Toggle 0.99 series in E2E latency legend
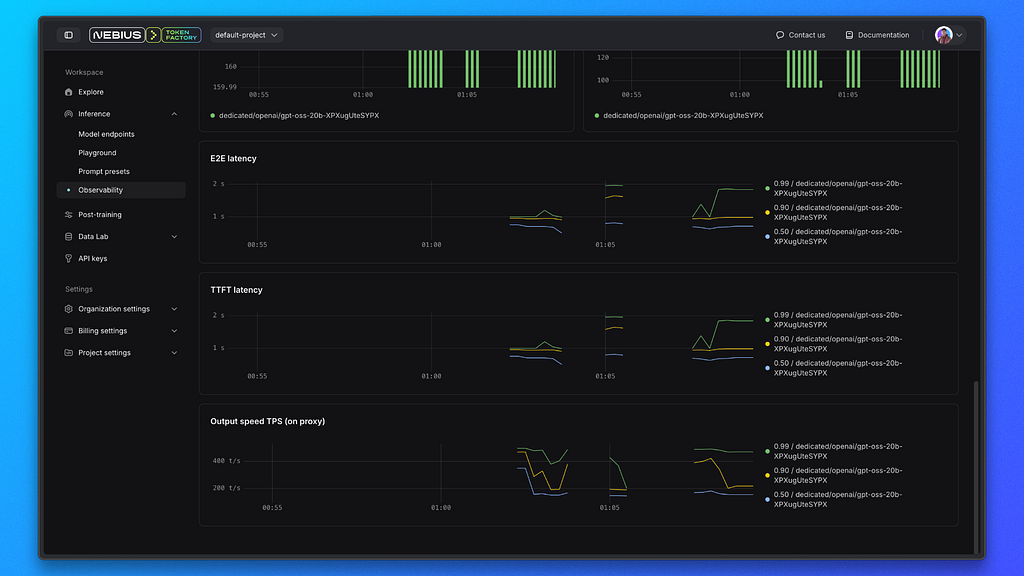Viewport: 1024px width, 576px height. (835, 189)
